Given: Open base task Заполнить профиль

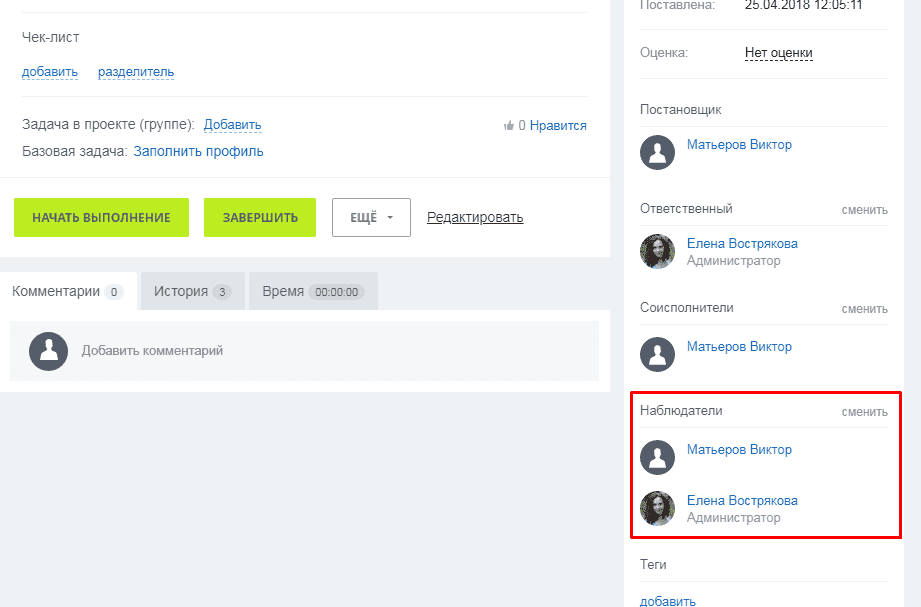Looking at the screenshot, I should 198,152.
